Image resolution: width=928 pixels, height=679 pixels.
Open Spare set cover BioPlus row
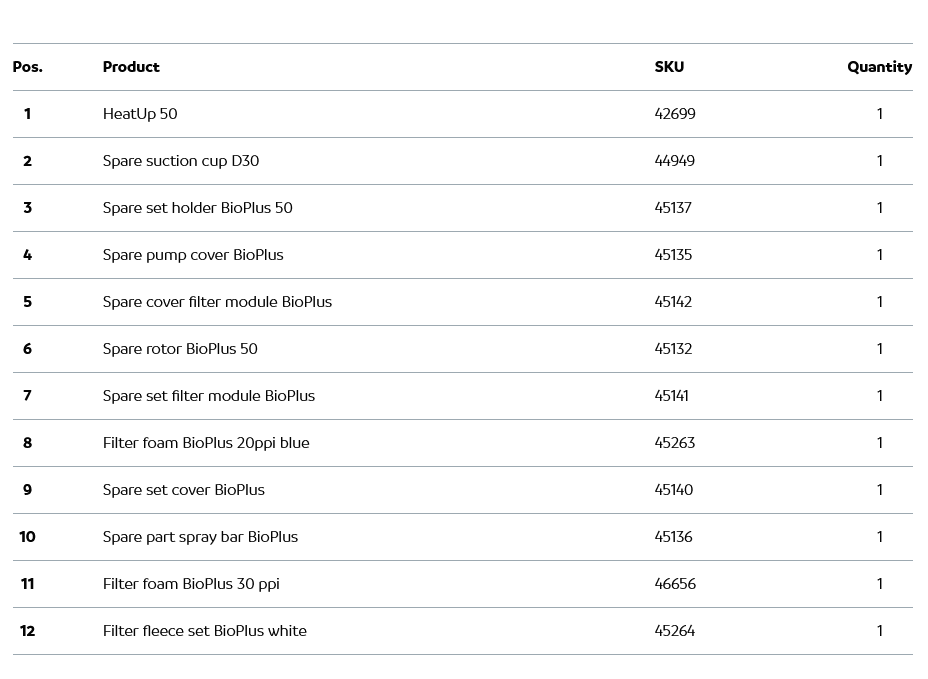pos(183,490)
